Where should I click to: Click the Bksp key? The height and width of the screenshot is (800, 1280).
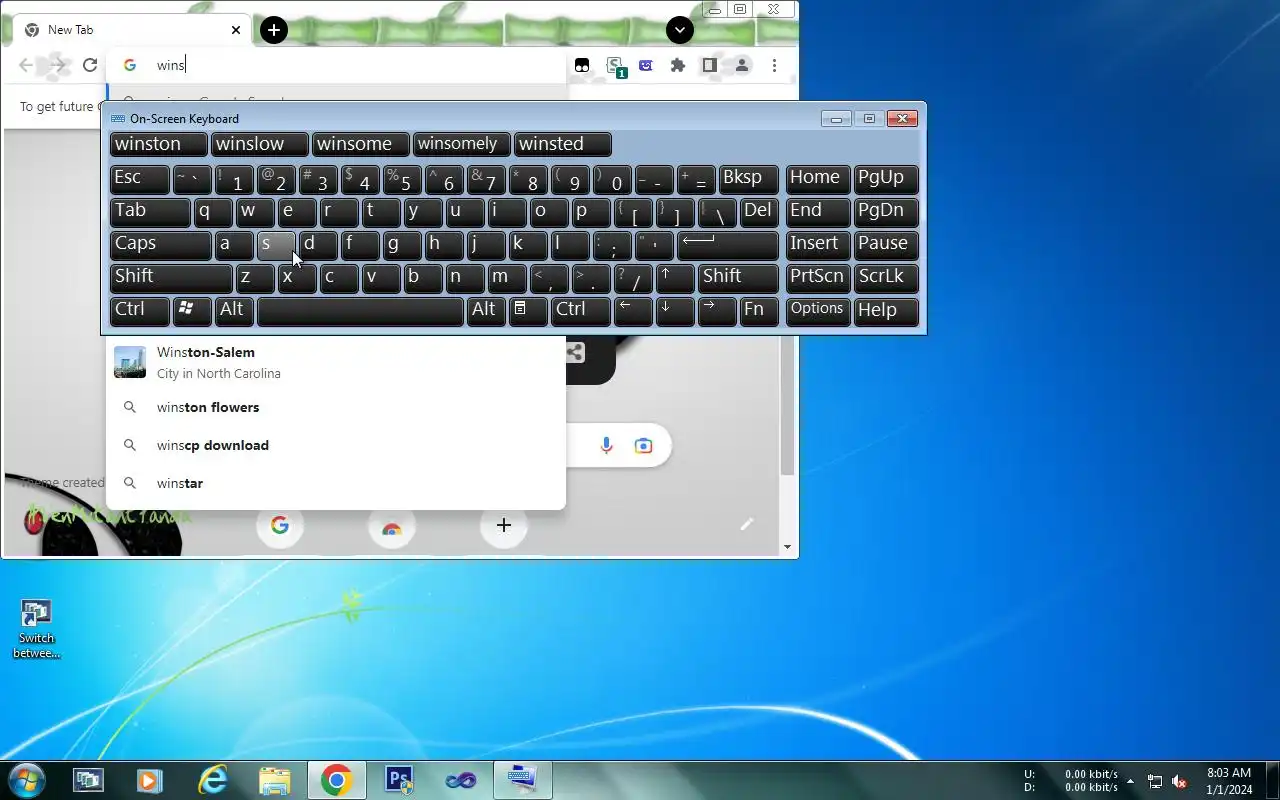(748, 180)
